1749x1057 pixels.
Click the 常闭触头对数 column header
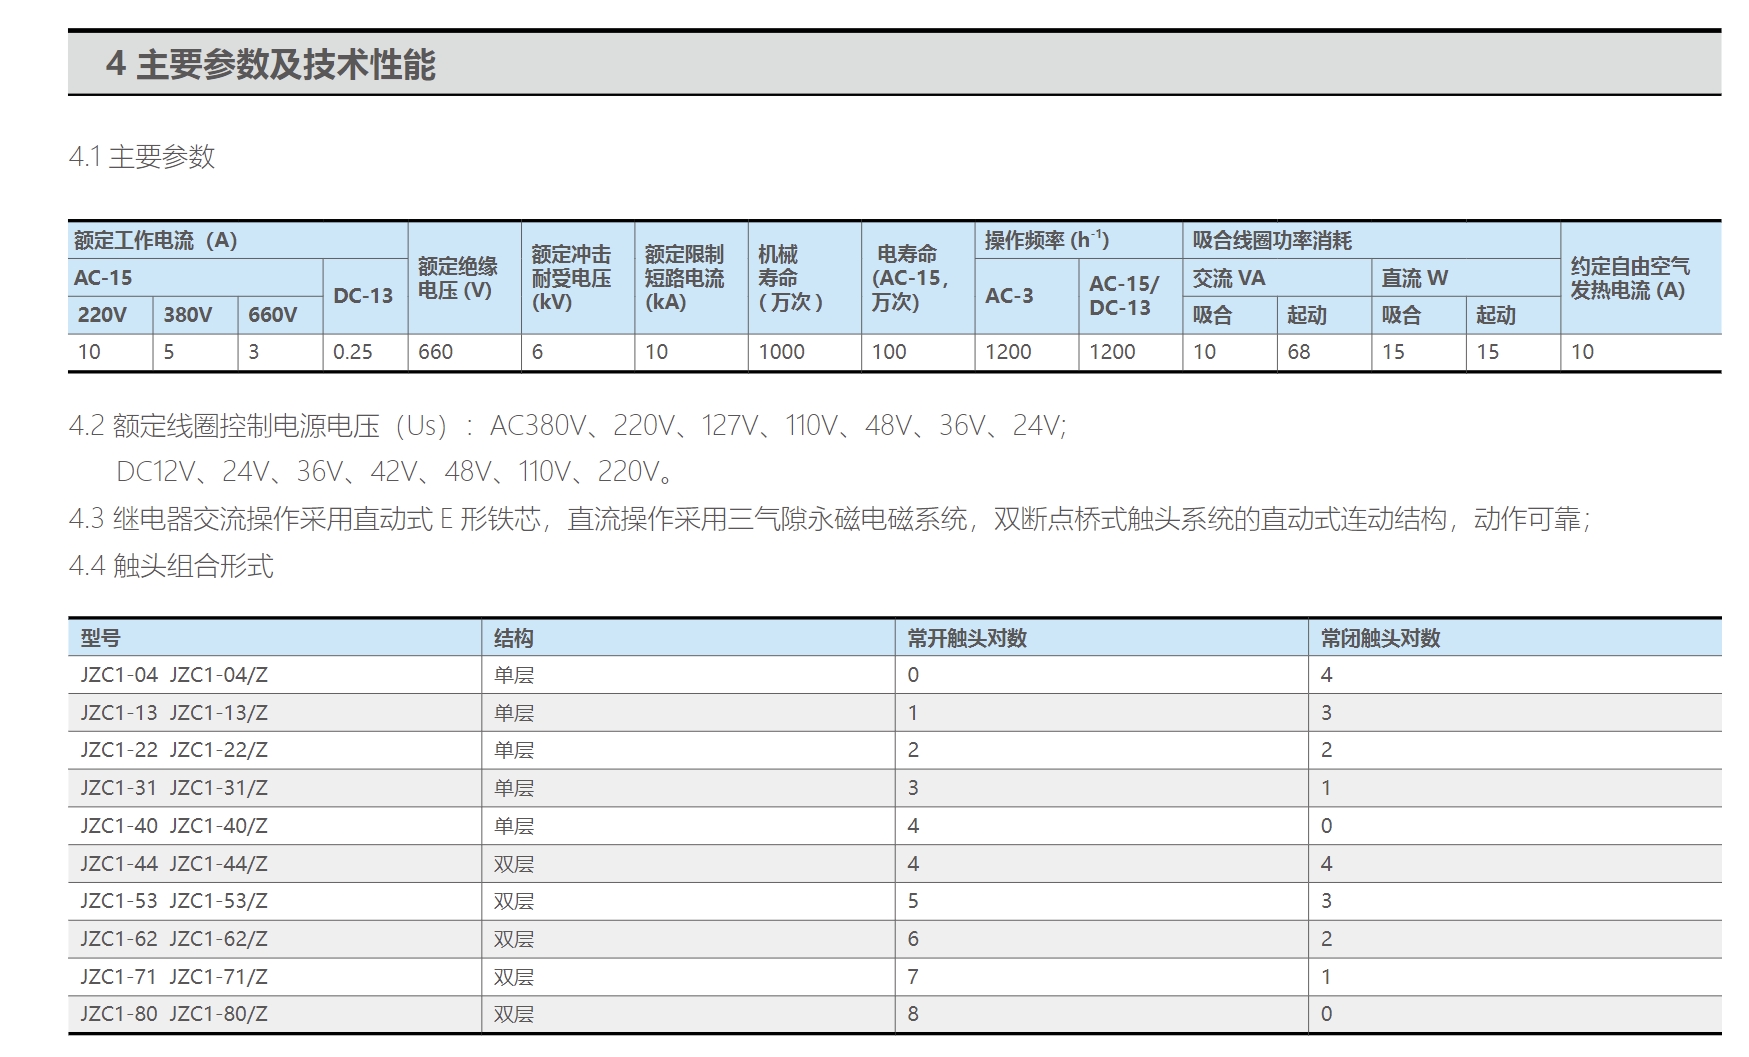click(x=1380, y=638)
